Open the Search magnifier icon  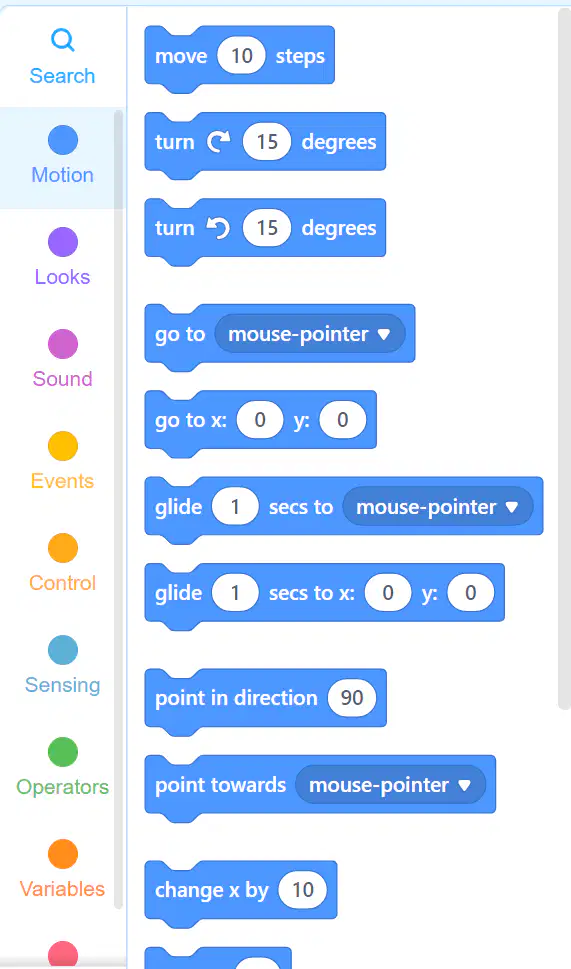point(62,41)
